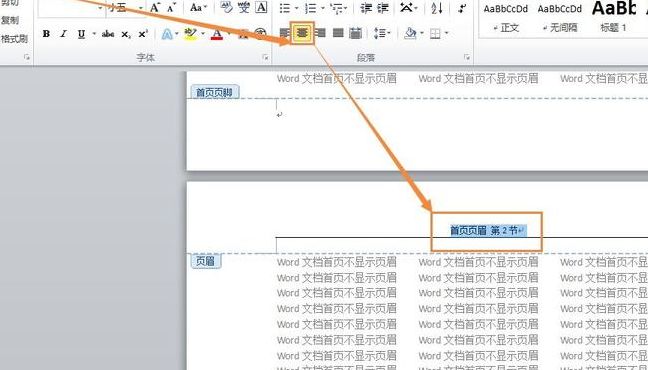Select the 无间隔 style

pyautogui.click(x=560, y=28)
